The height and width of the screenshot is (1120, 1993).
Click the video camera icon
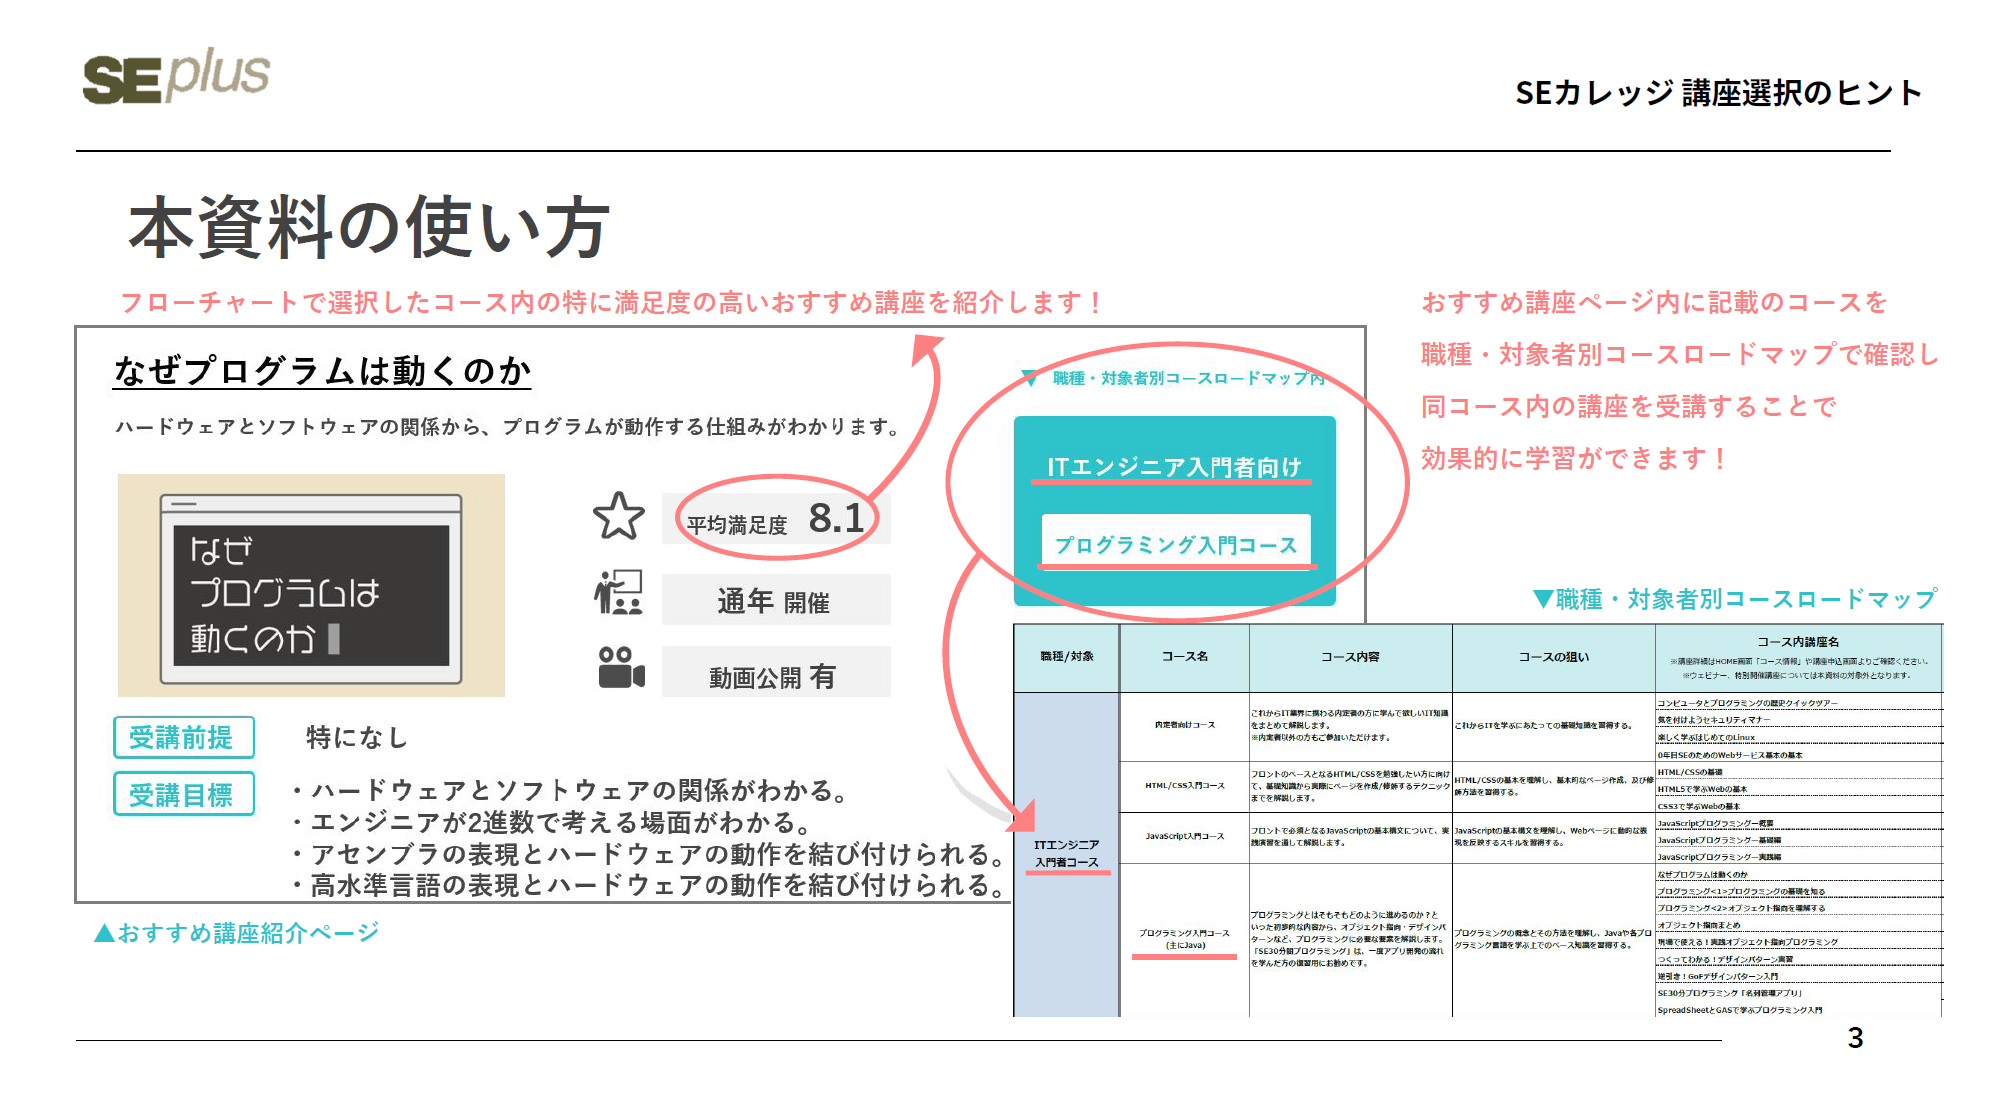621,667
